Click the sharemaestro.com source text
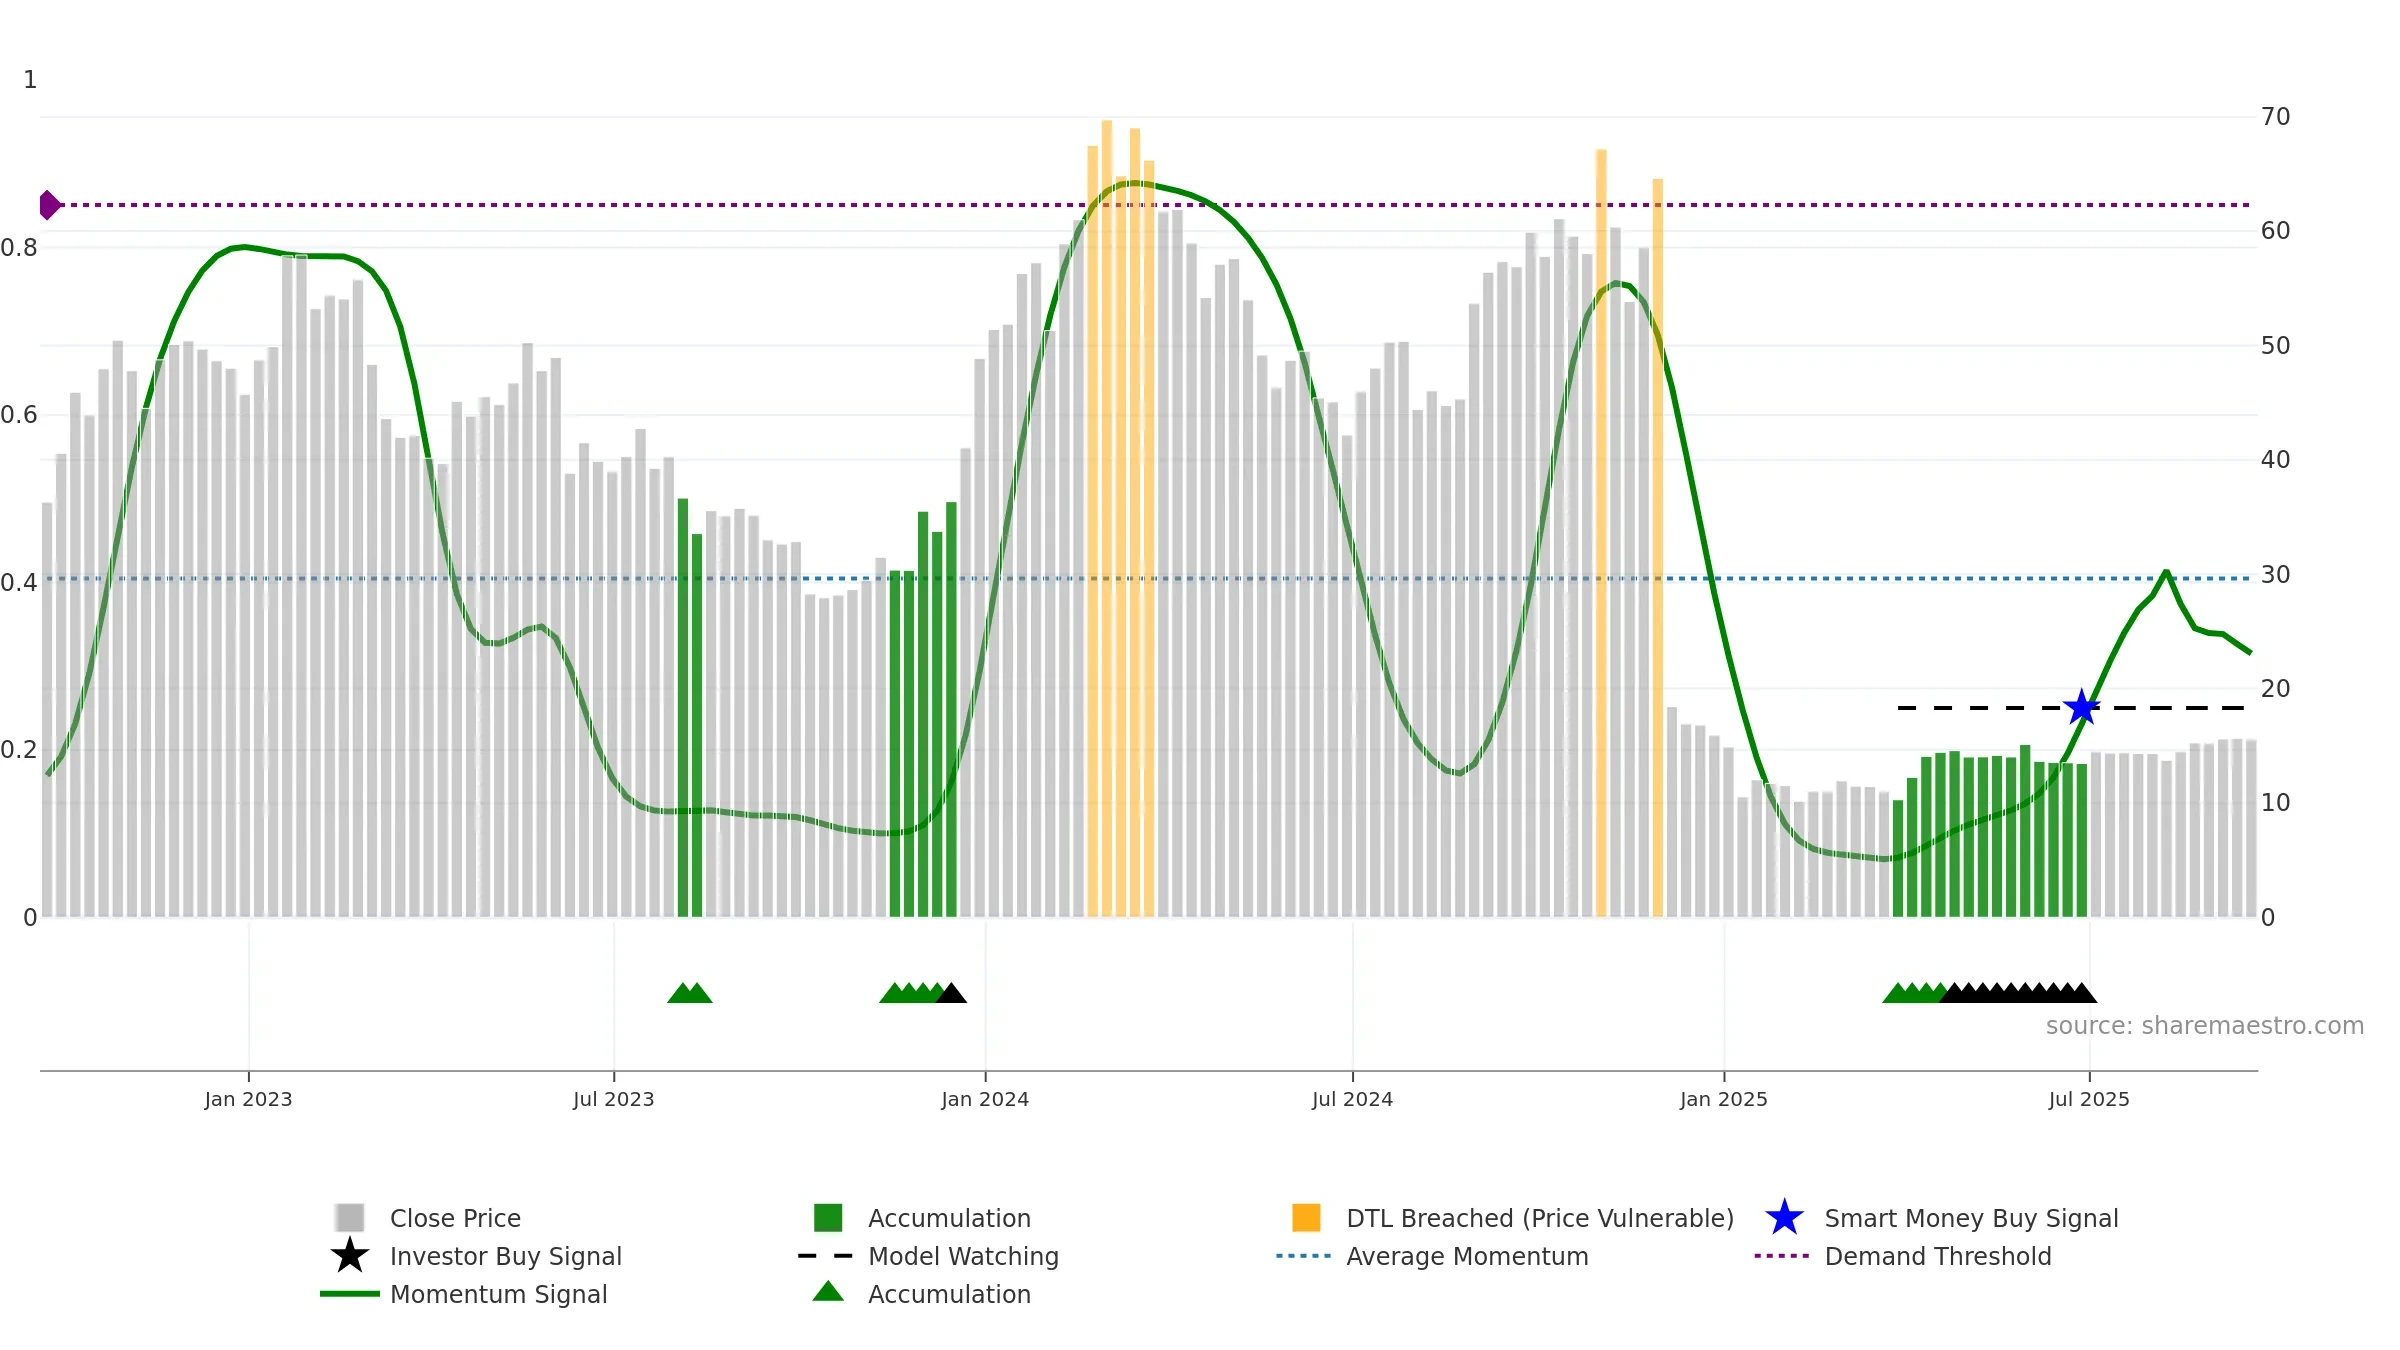The image size is (2400, 1350). click(2205, 1026)
